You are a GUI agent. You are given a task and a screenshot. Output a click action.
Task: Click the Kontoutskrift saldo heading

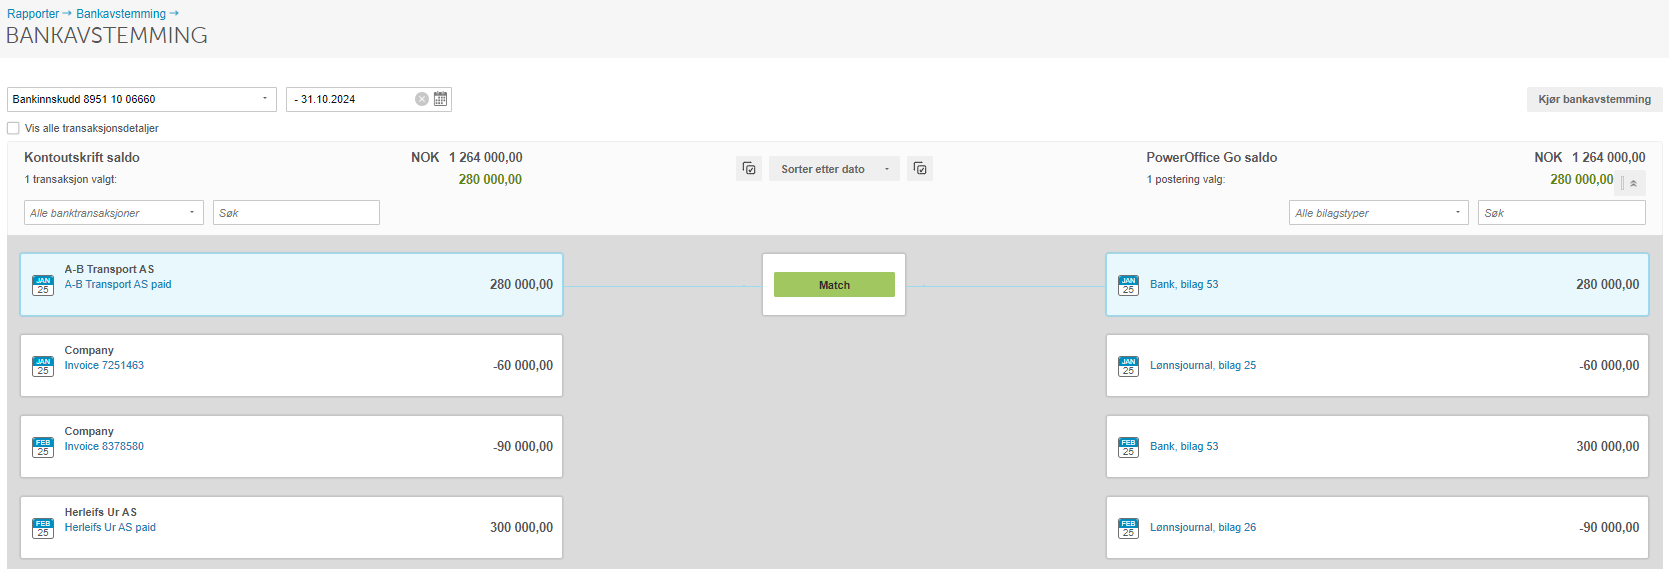pyautogui.click(x=82, y=157)
